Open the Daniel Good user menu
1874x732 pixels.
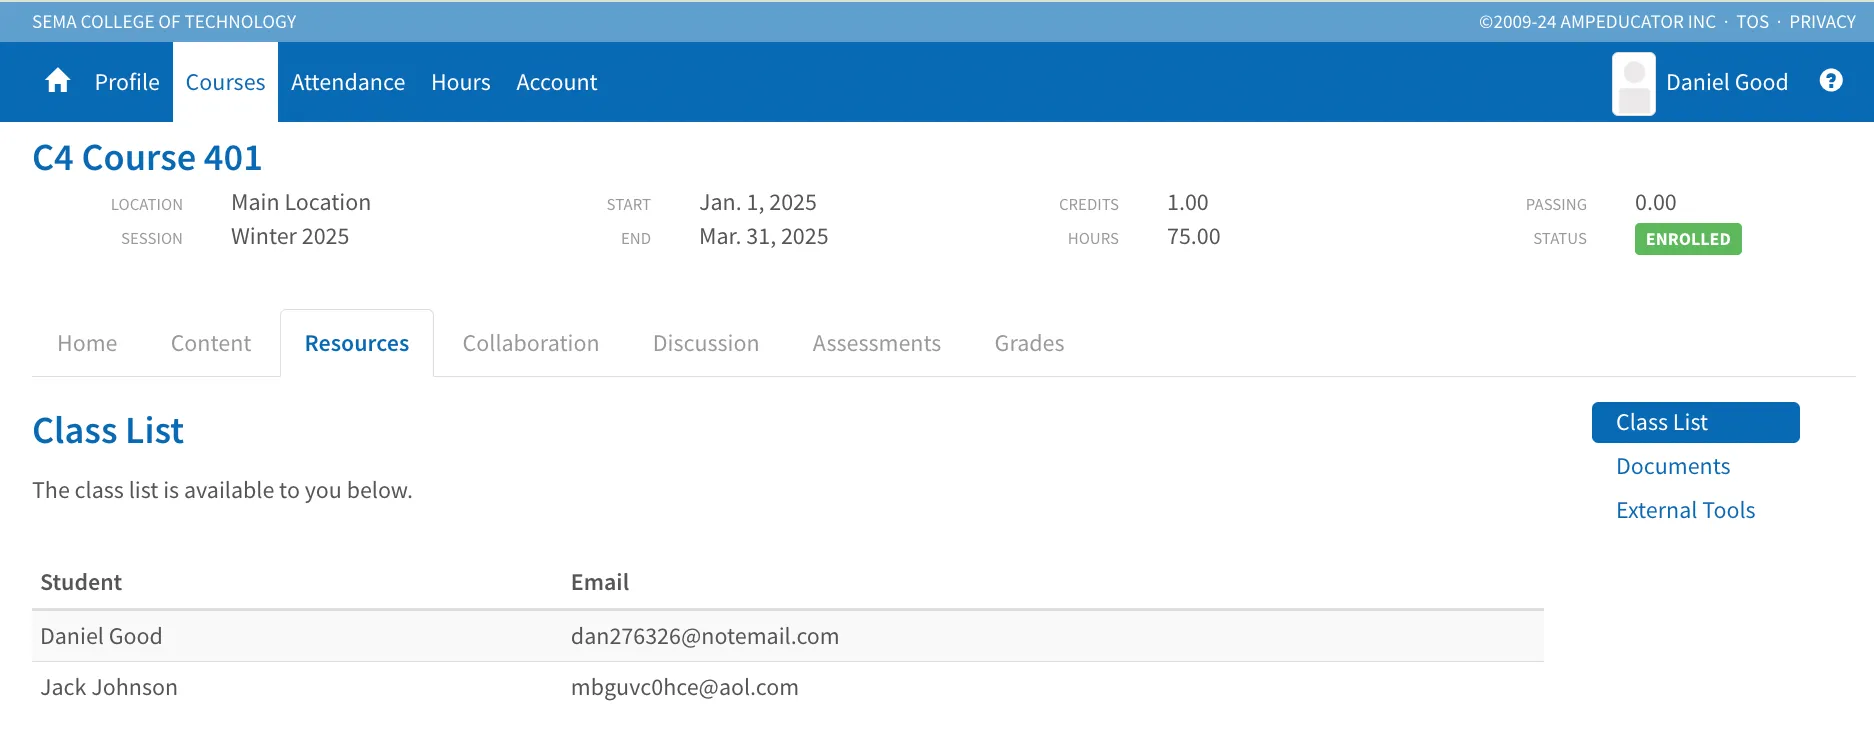click(1727, 82)
